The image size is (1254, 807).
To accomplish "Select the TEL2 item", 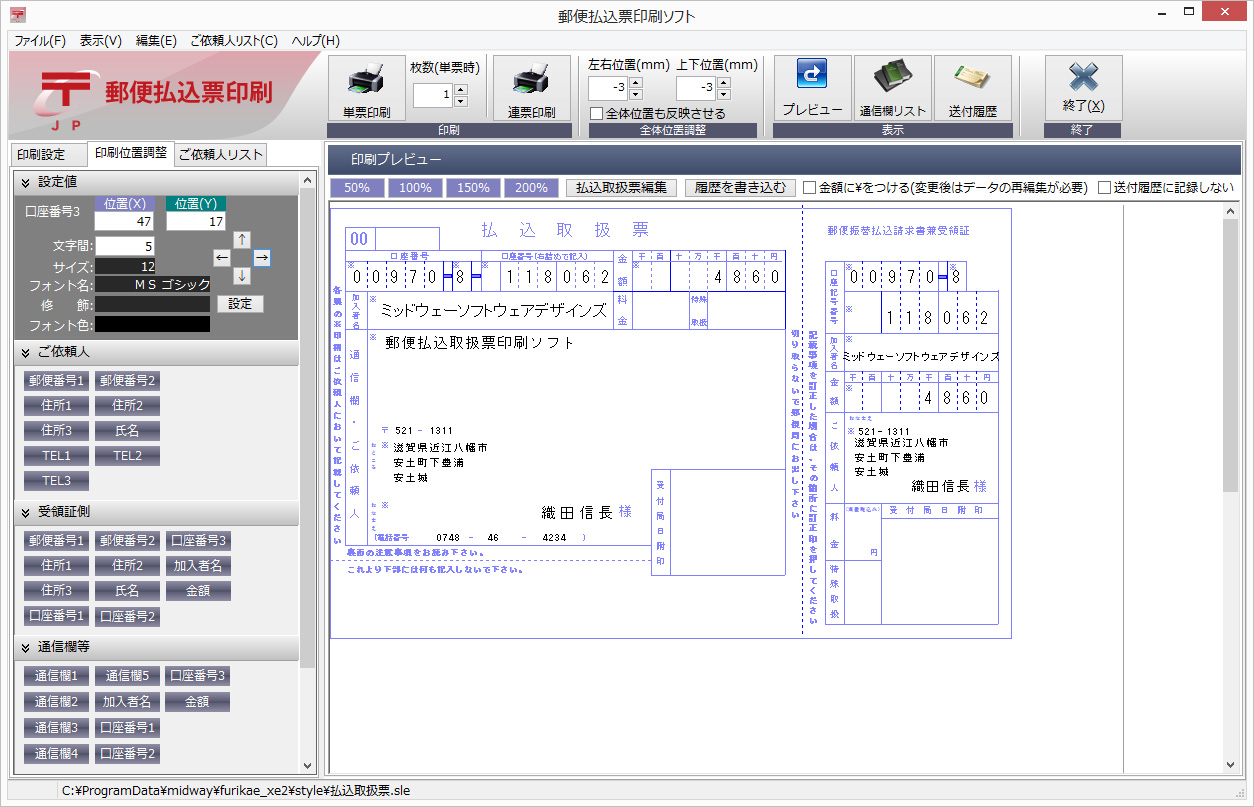I will click(x=127, y=455).
